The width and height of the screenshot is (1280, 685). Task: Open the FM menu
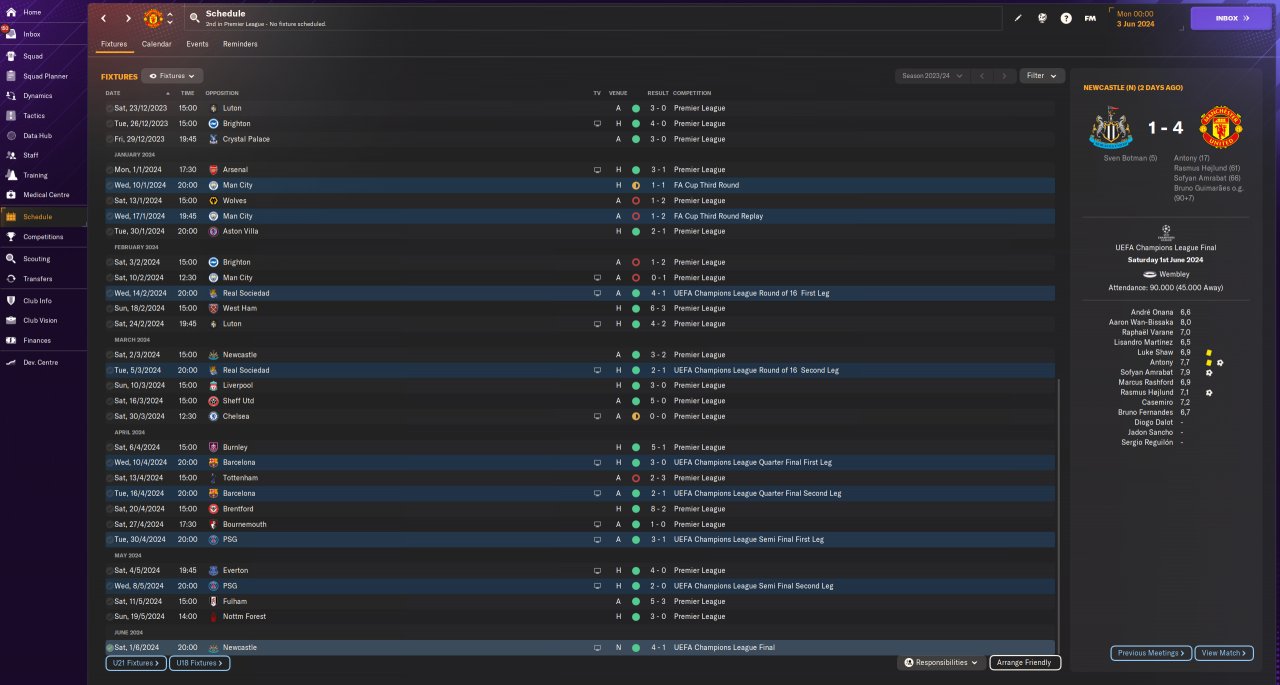(x=1090, y=18)
